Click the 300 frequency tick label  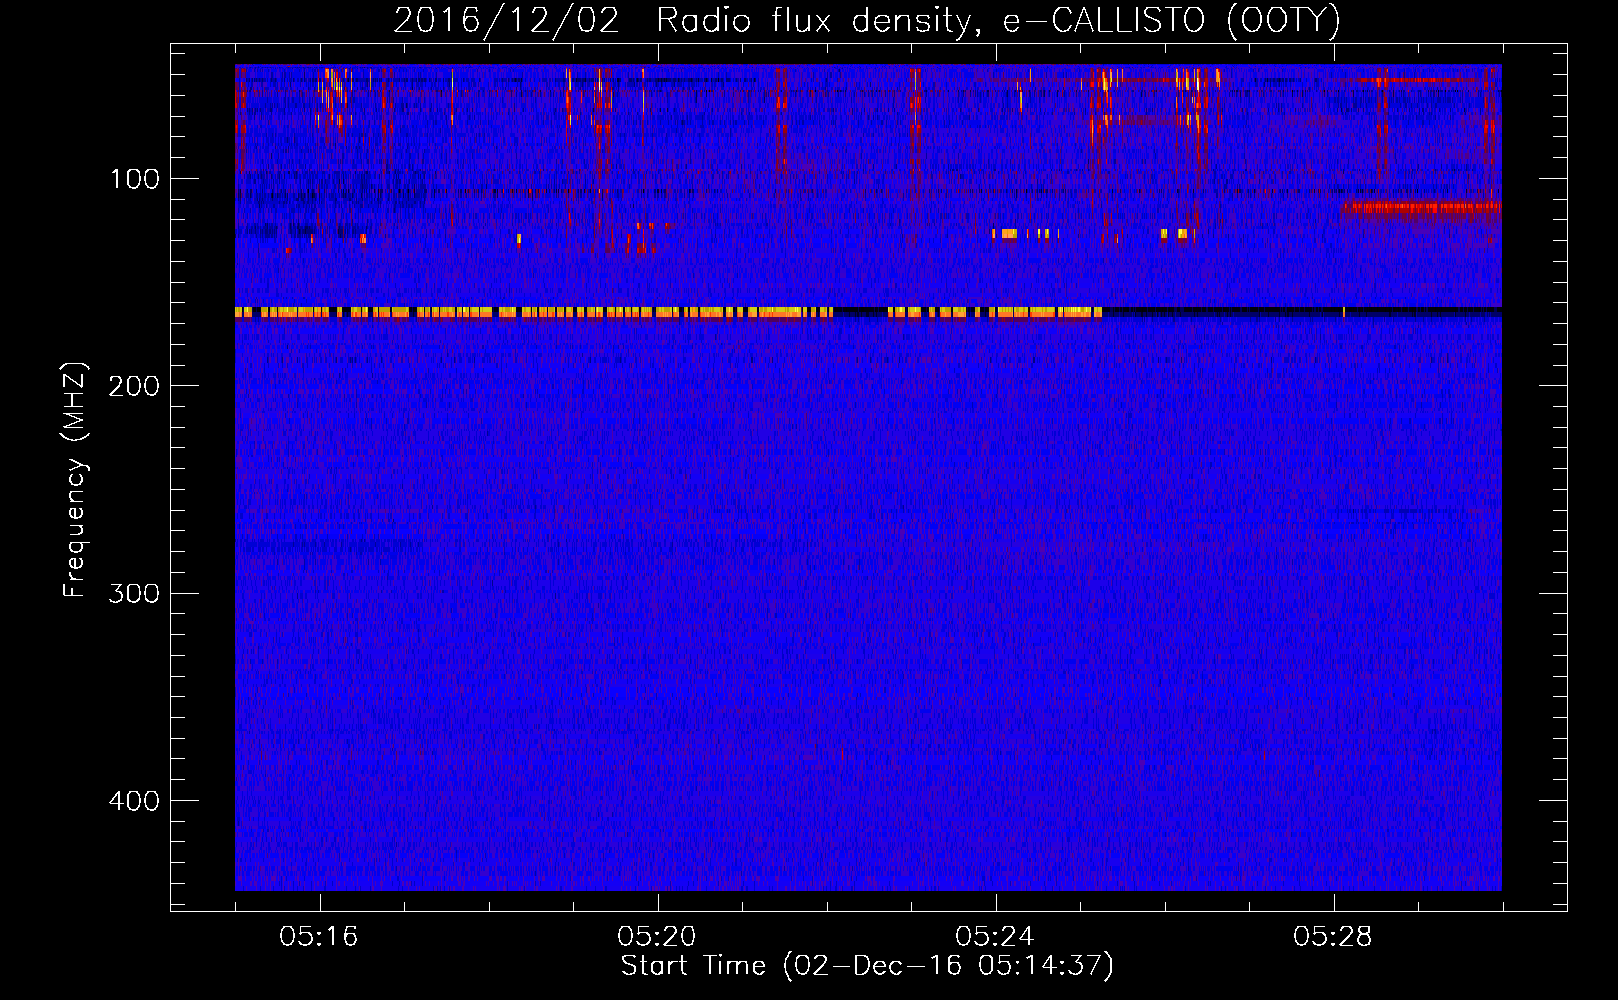click(134, 593)
